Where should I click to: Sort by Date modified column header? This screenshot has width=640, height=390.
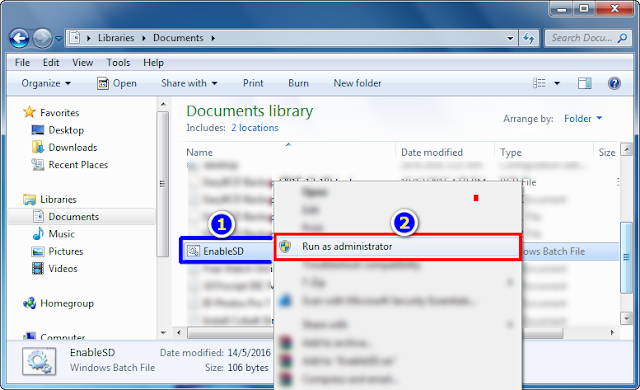pyautogui.click(x=432, y=153)
